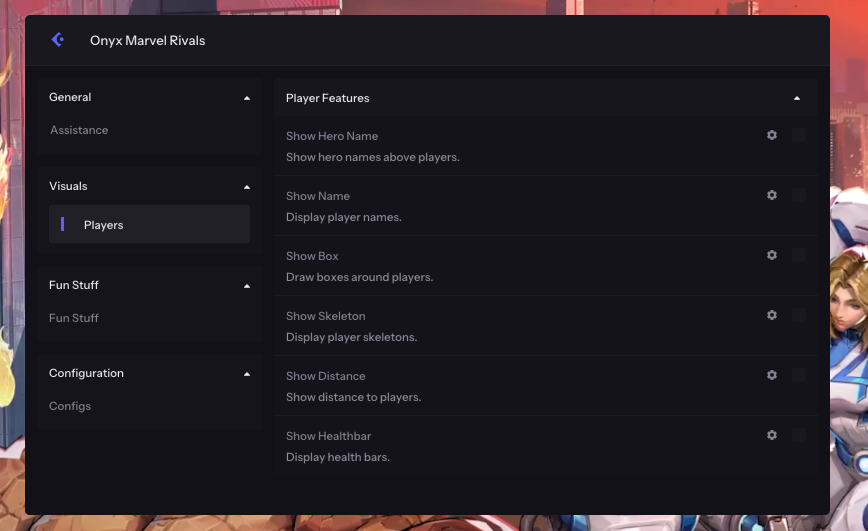Click the Configuration section header
The width and height of the screenshot is (868, 531).
pos(86,373)
